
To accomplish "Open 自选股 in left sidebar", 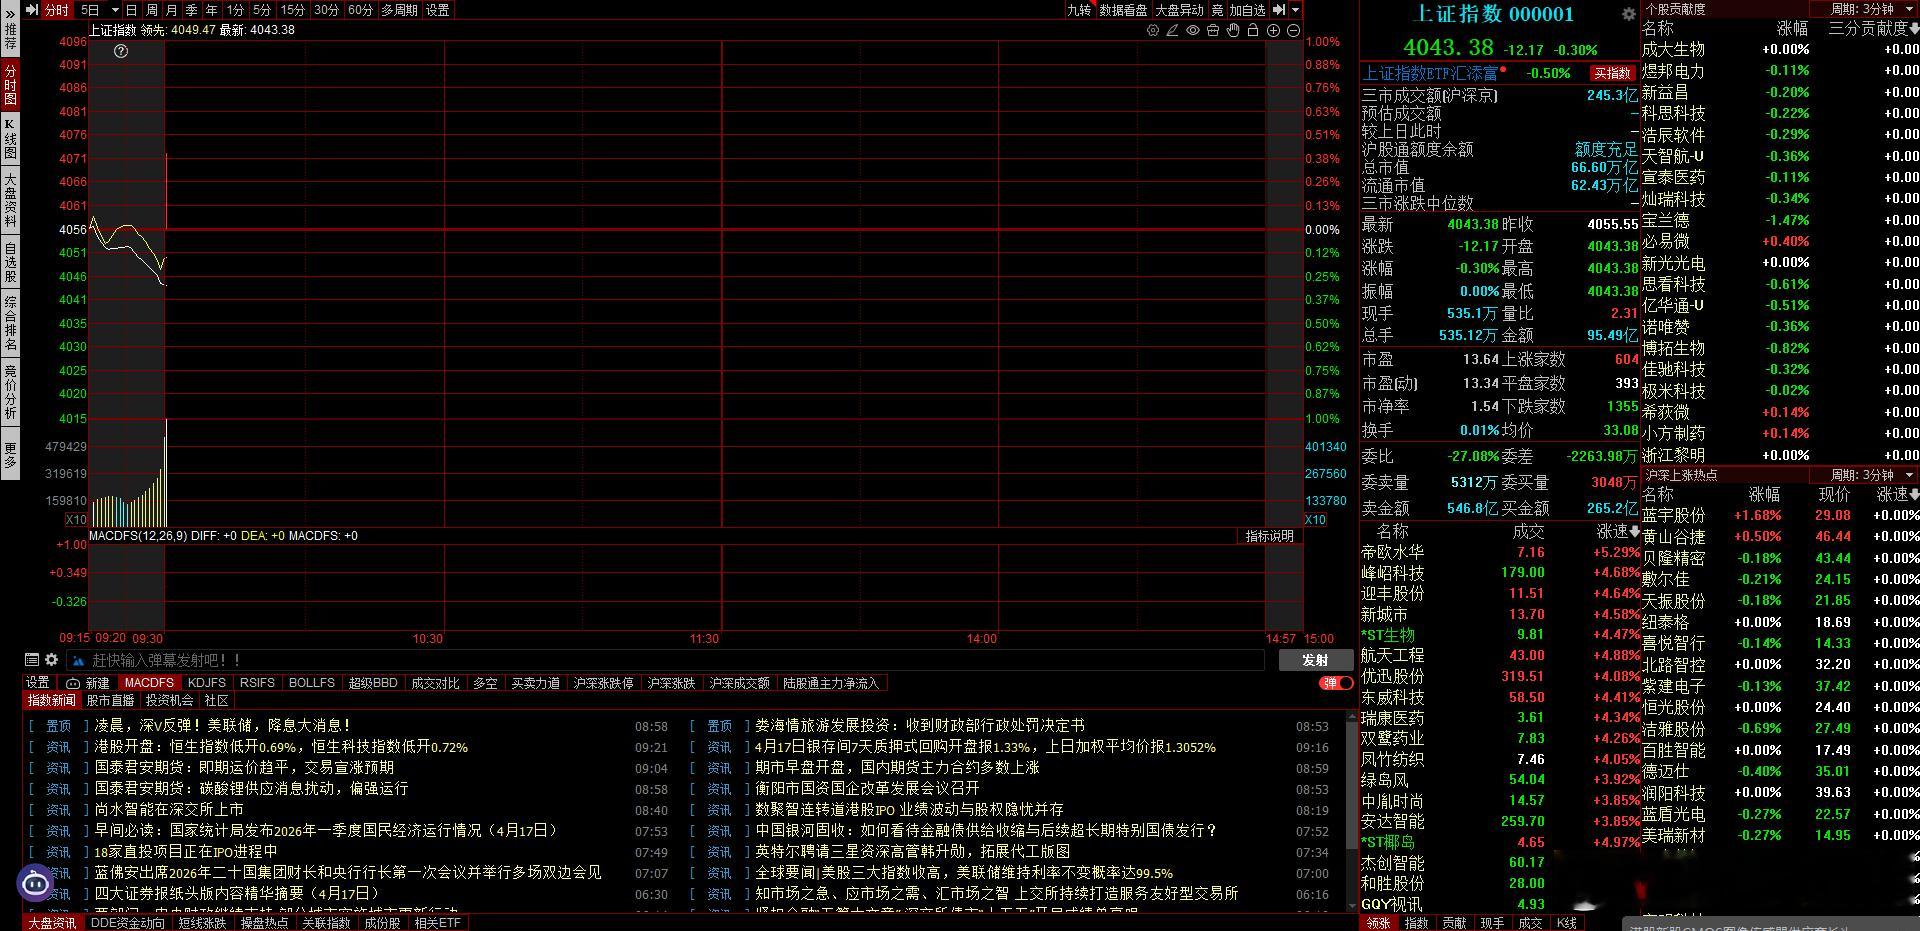I will (x=11, y=262).
